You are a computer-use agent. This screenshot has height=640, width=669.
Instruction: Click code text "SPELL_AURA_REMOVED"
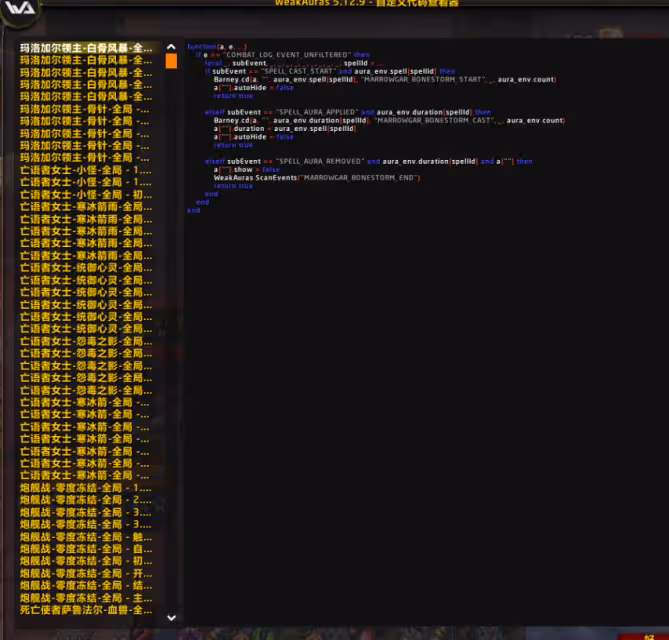[x=320, y=161]
